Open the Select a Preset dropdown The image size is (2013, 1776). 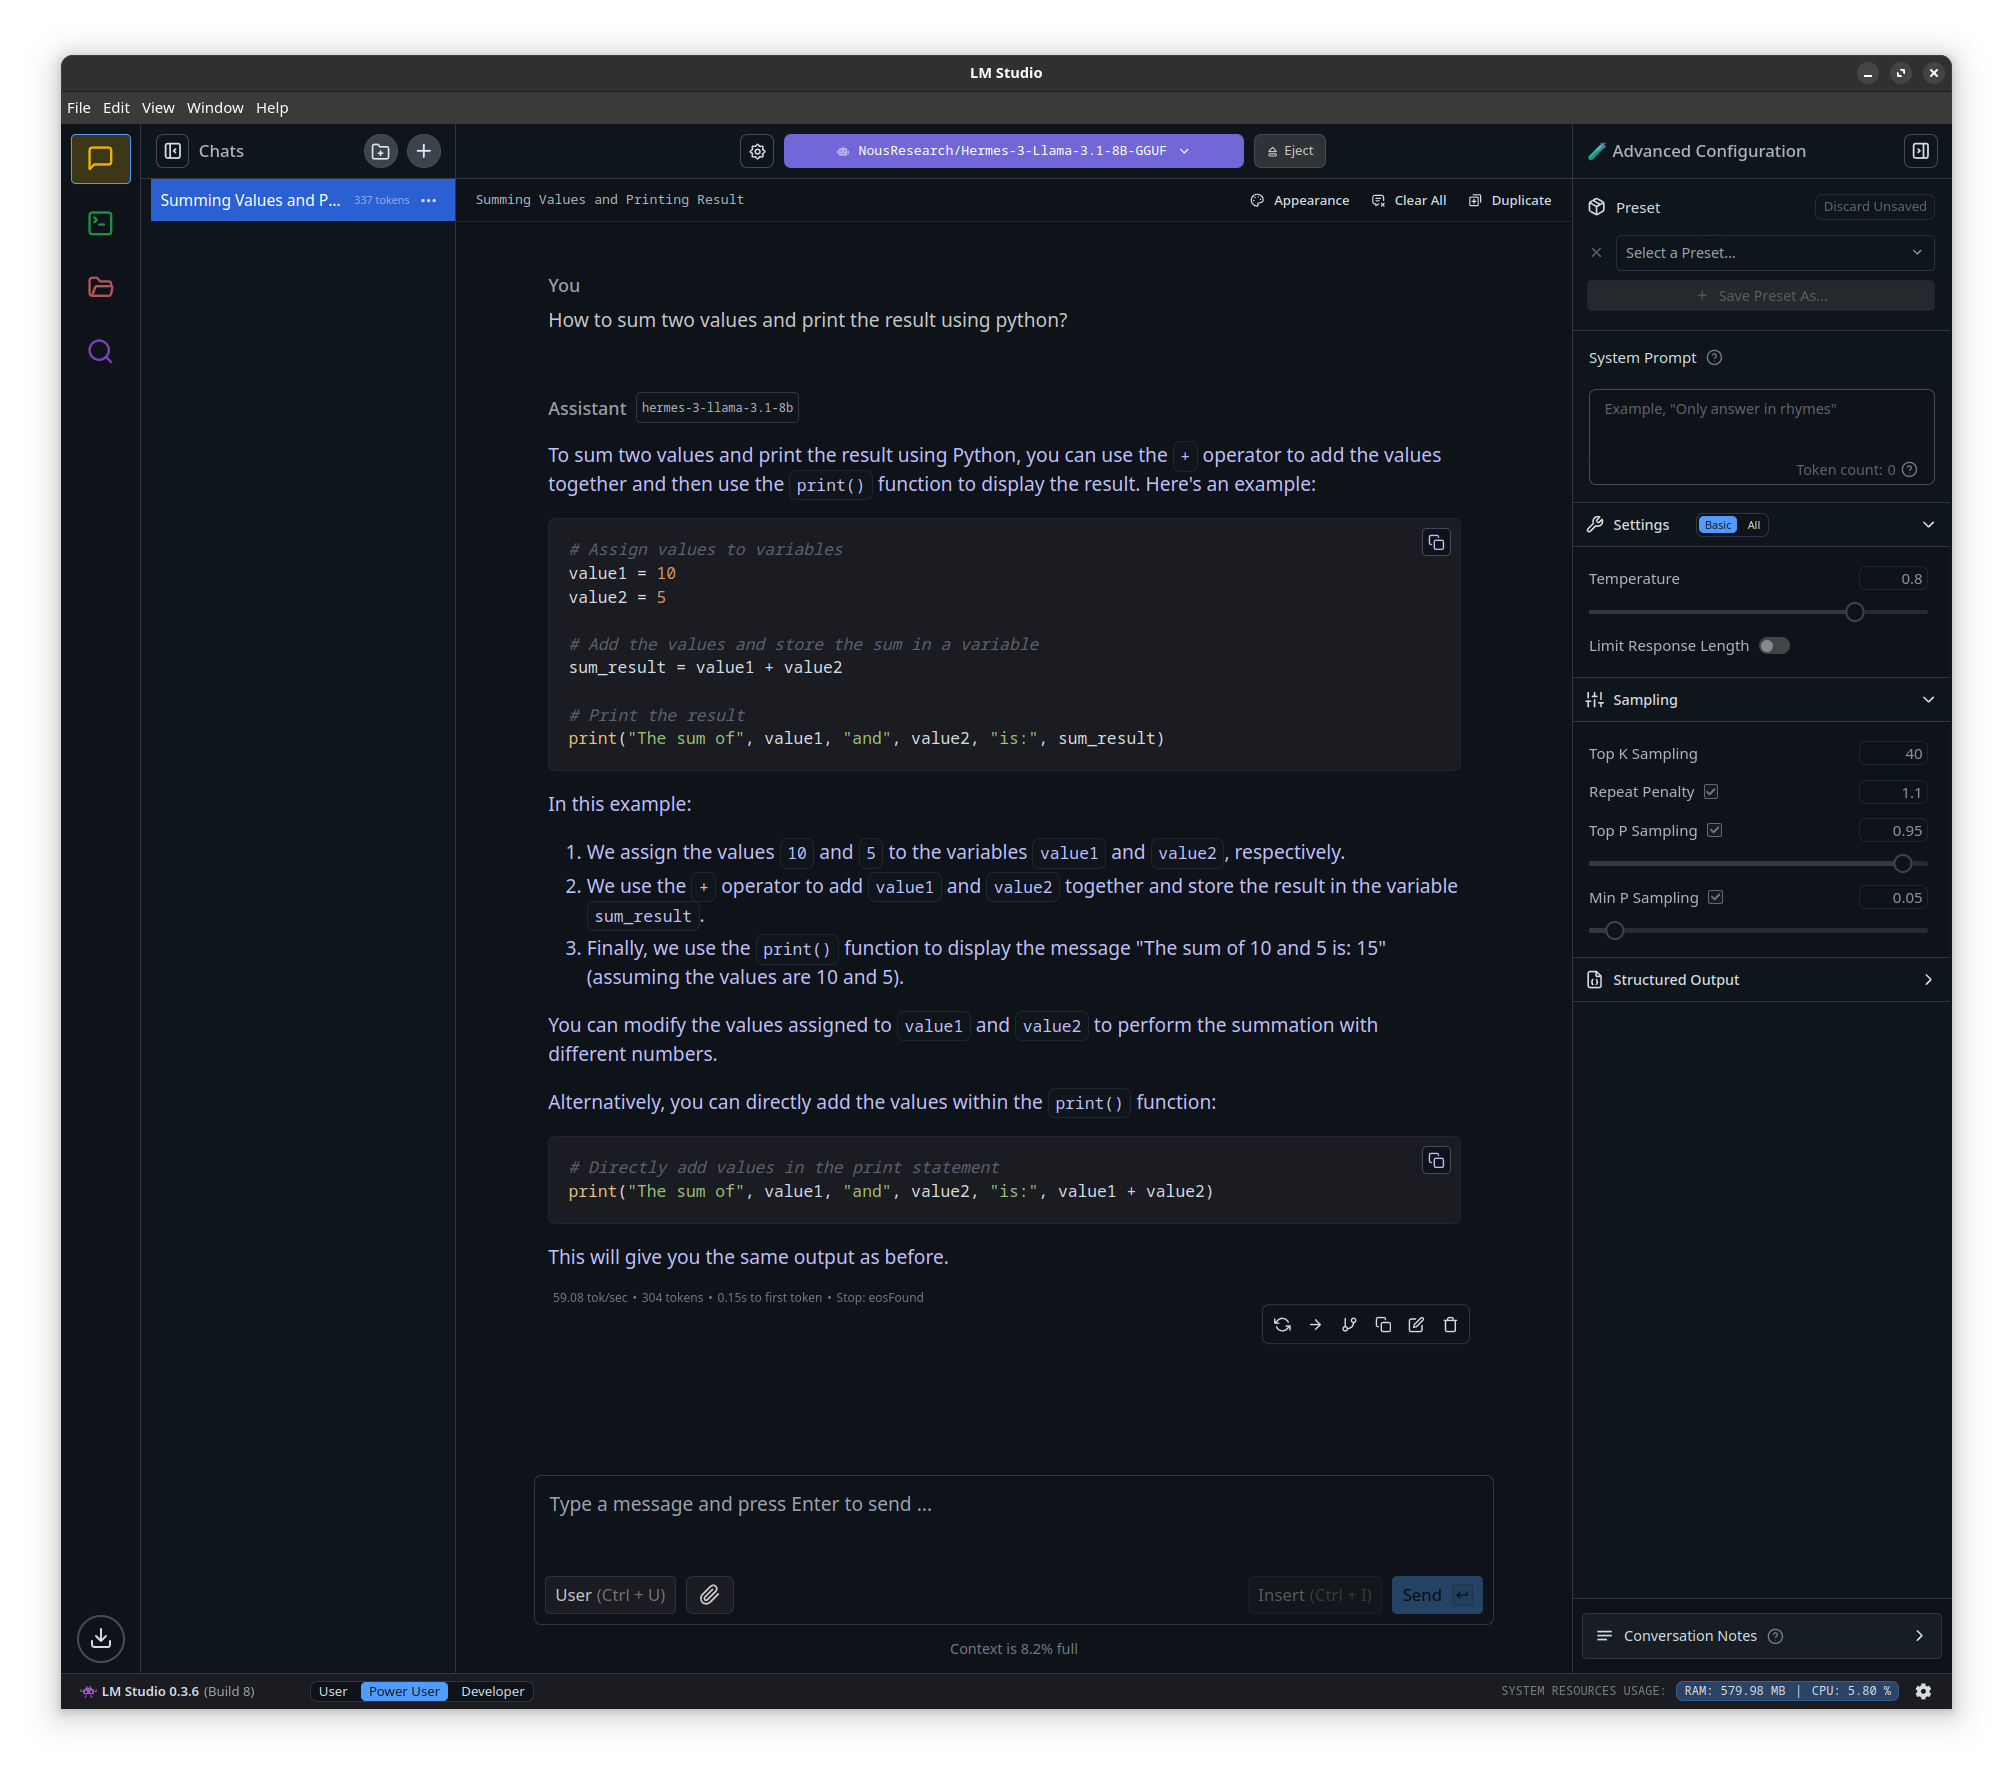[1773, 252]
